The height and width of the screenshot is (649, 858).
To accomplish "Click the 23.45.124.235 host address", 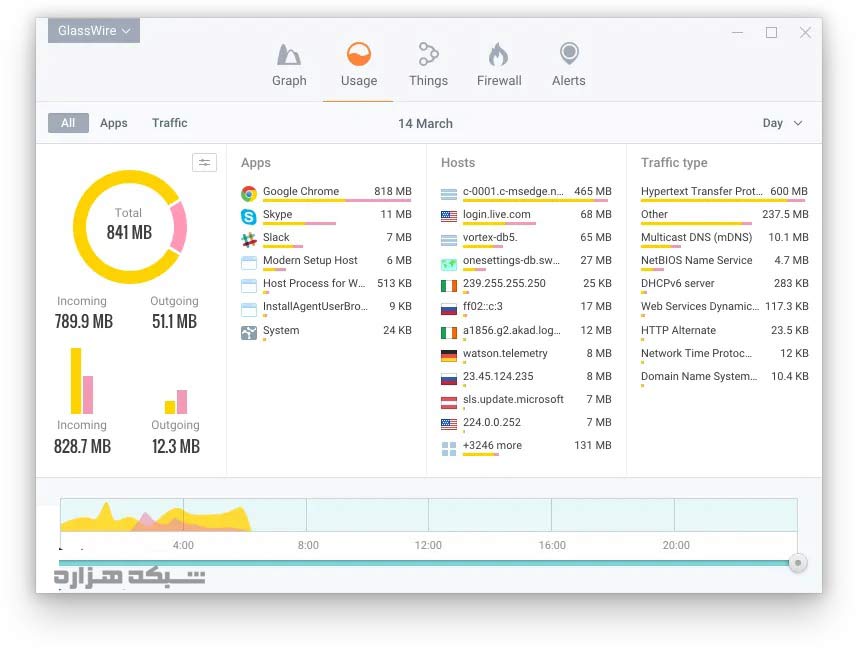I will [x=498, y=376].
